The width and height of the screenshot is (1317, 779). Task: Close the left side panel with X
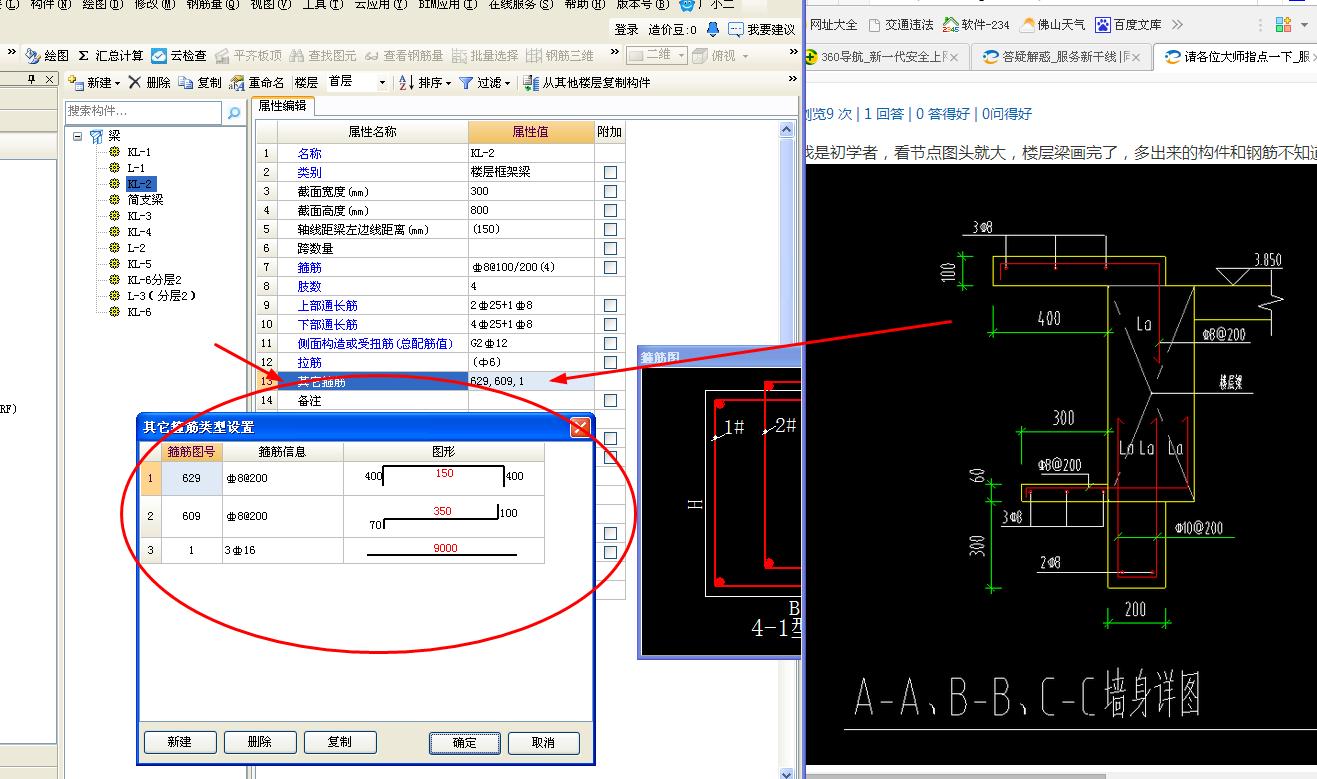[x=50, y=79]
